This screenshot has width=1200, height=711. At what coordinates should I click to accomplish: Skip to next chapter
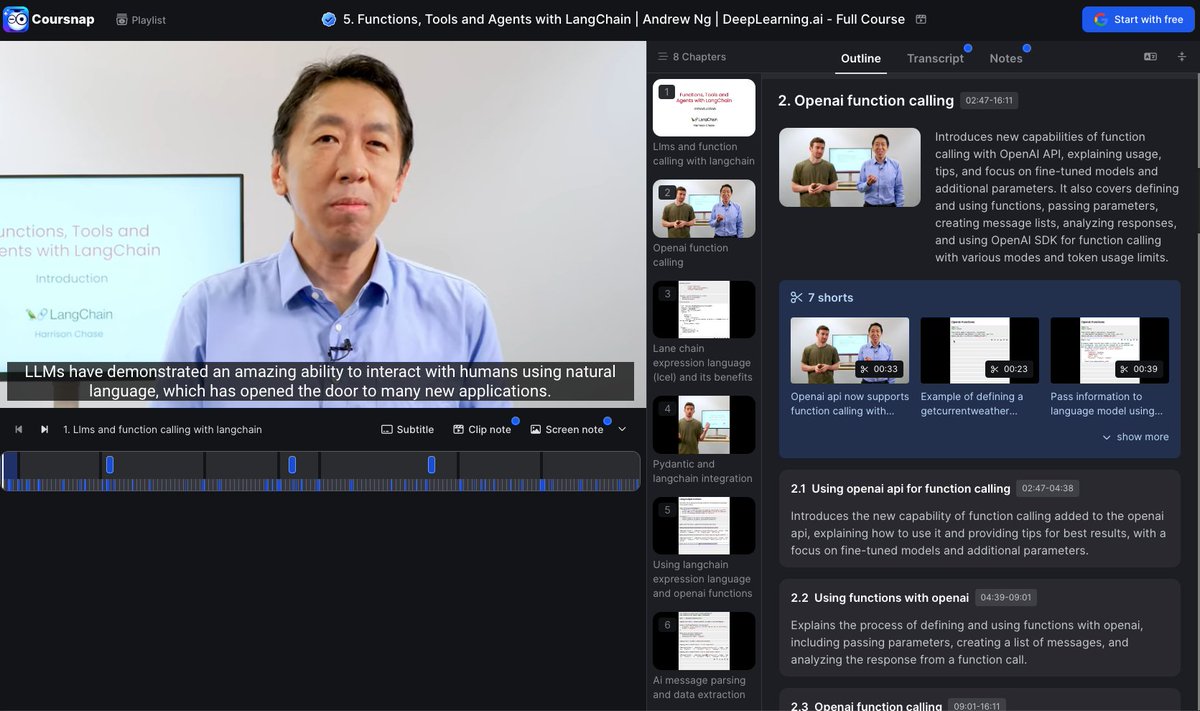[44, 429]
